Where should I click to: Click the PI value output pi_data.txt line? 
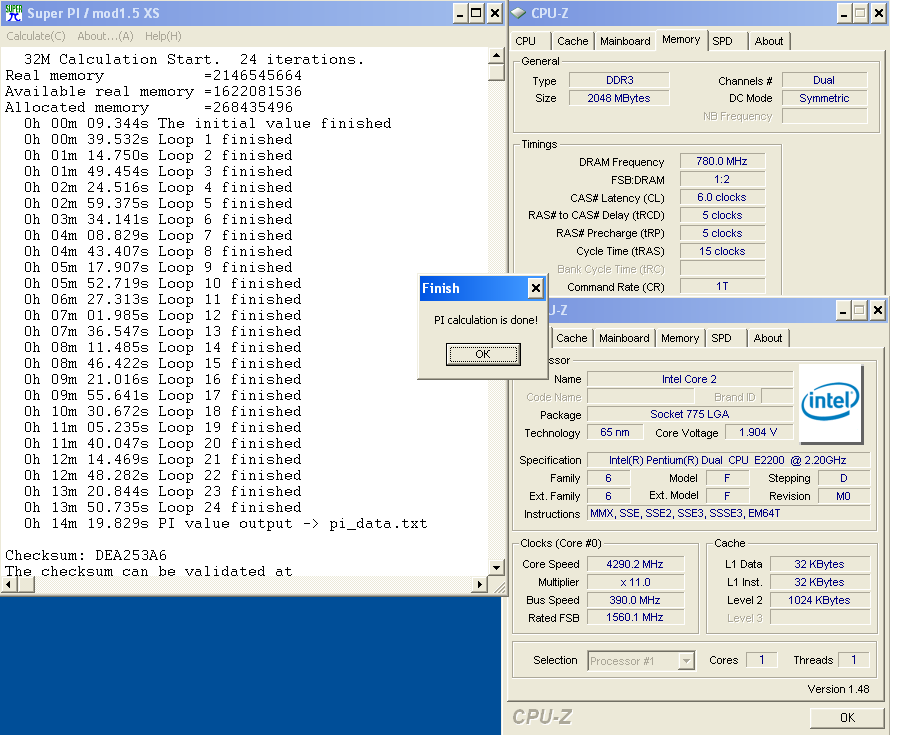coord(225,523)
